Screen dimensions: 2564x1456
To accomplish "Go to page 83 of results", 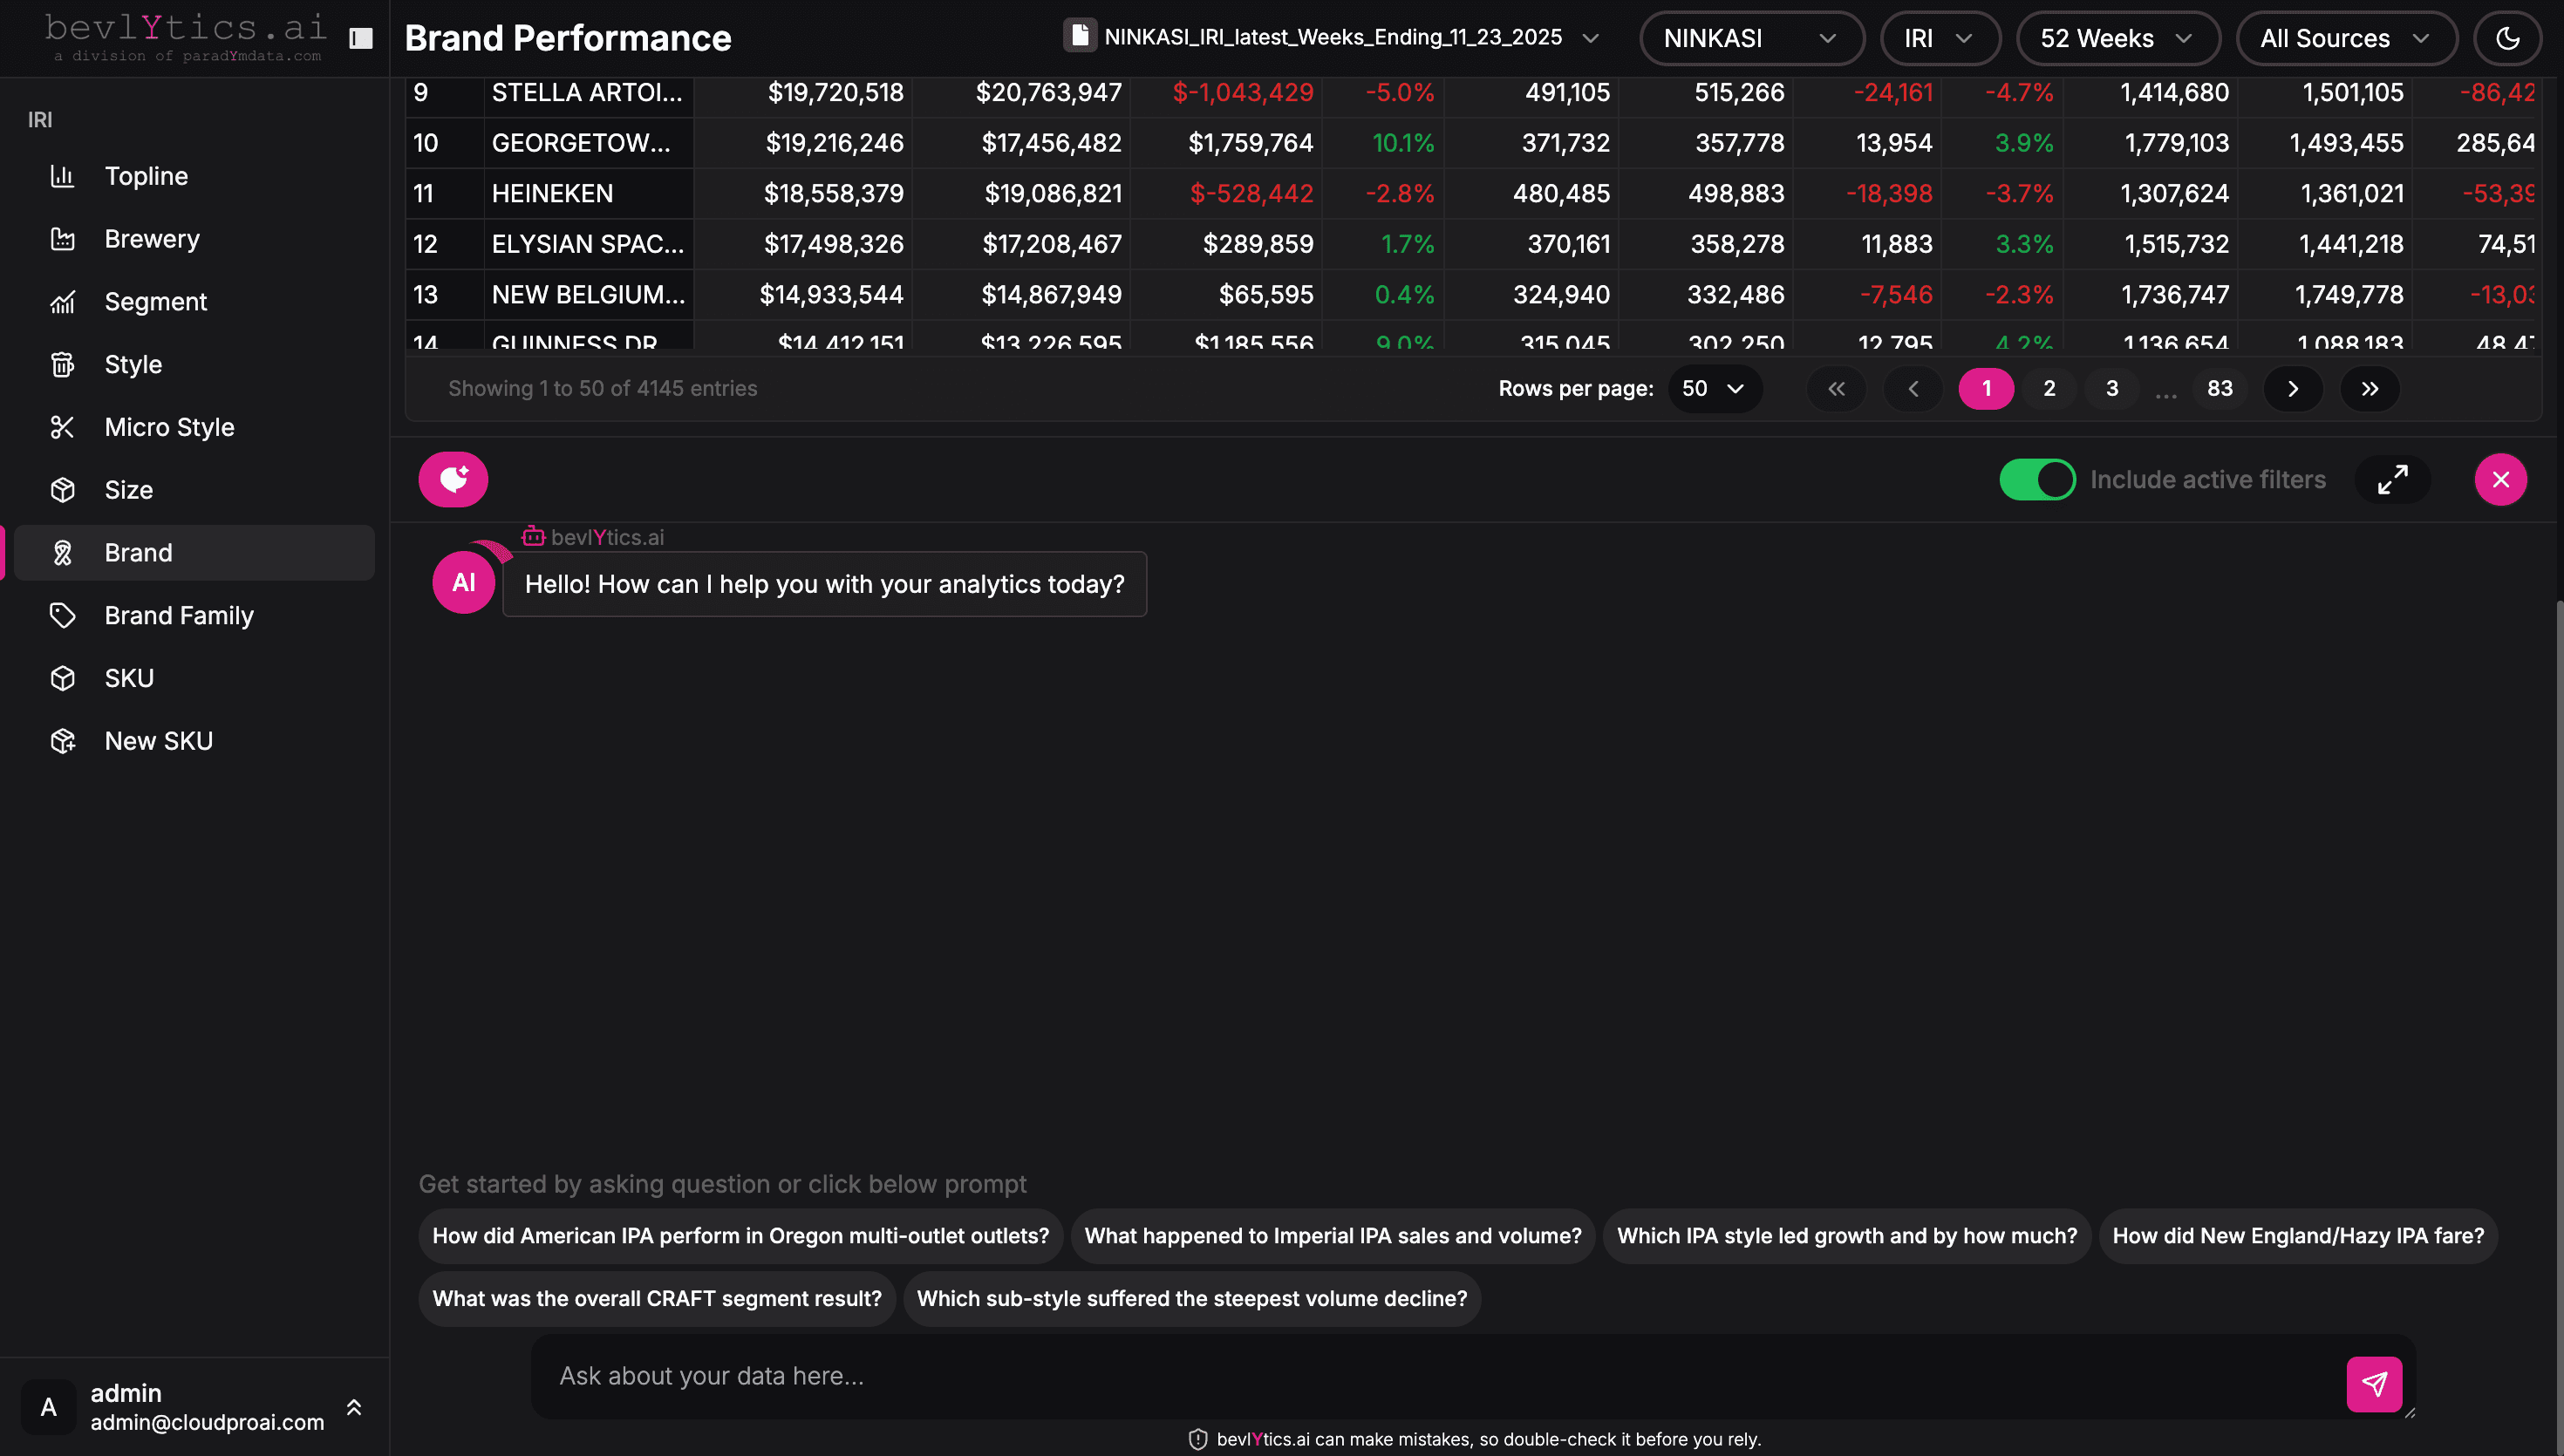I will 2219,389.
